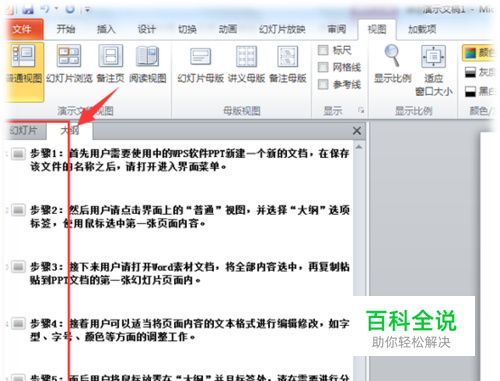The image size is (500, 381).
Task: Click the outline pane scroll up arrow
Action: pyautogui.click(x=359, y=147)
